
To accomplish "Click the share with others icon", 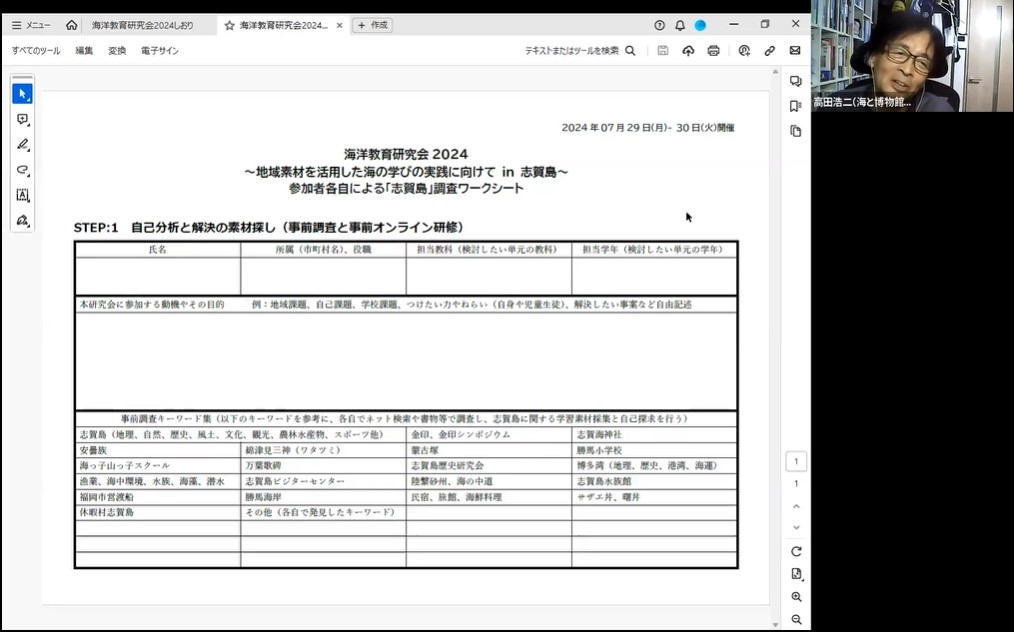I will click(744, 50).
